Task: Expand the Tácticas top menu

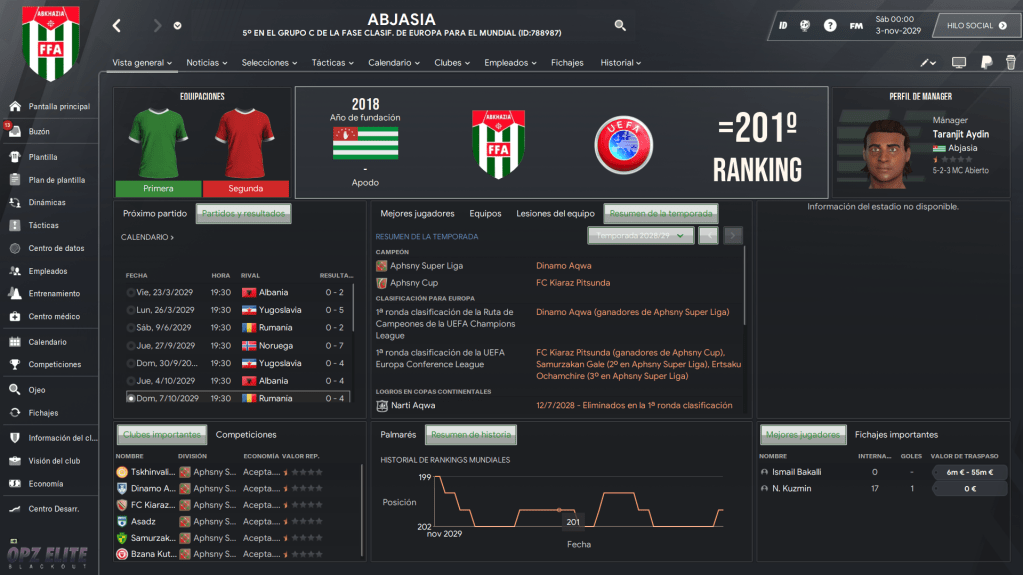Action: tap(332, 63)
